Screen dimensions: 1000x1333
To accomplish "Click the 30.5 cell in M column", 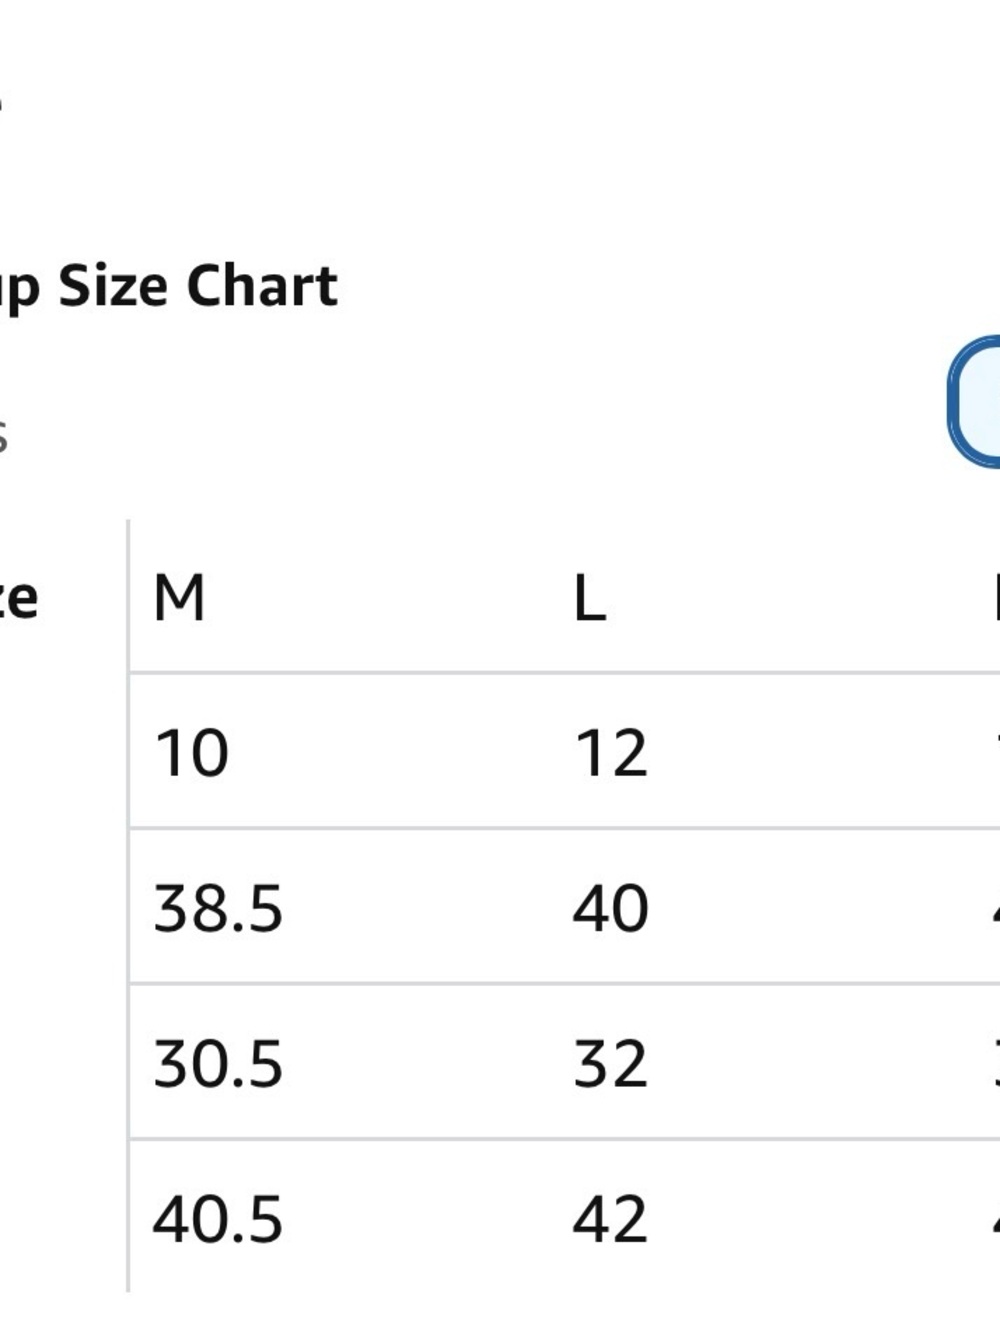I will (218, 1063).
